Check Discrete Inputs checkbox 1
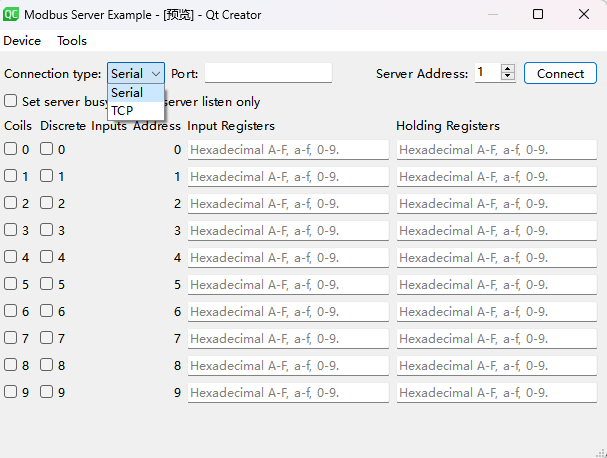Viewport: 607px width, 458px height. click(46, 176)
